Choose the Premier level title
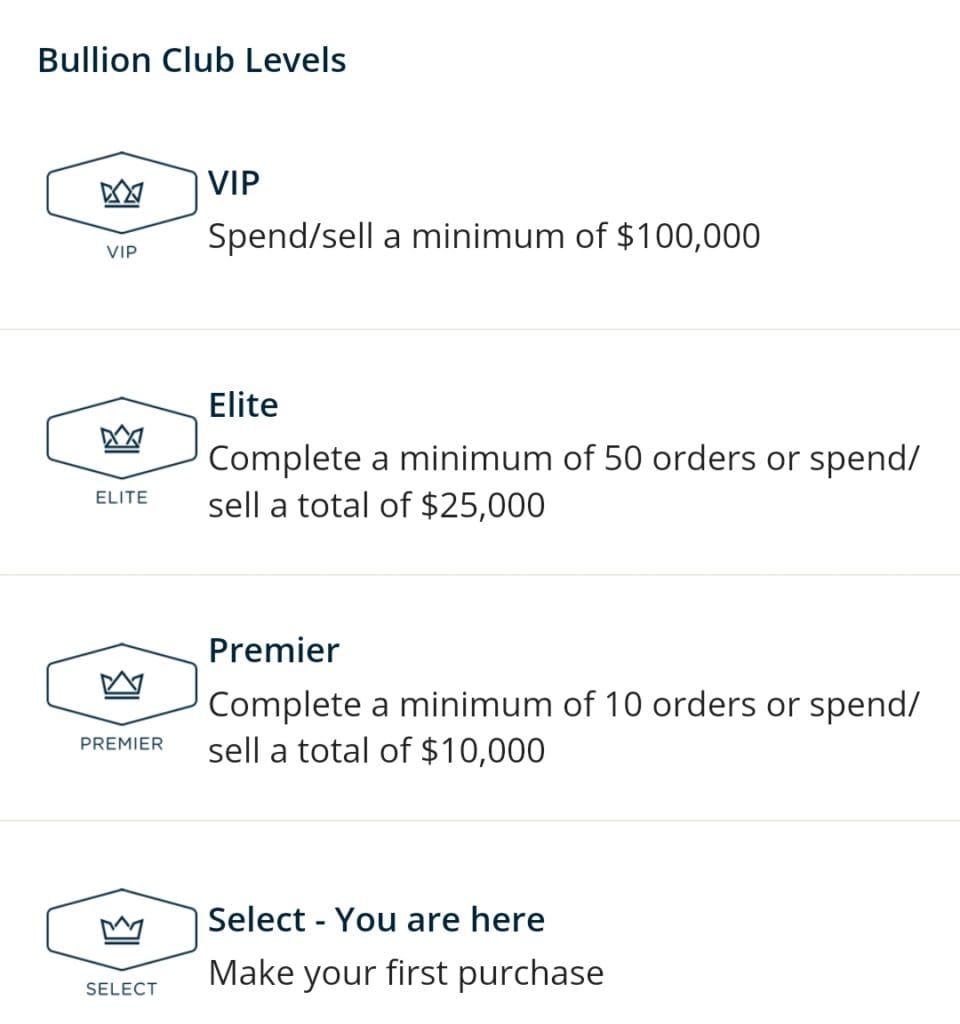The width and height of the screenshot is (960, 1024). pos(274,650)
